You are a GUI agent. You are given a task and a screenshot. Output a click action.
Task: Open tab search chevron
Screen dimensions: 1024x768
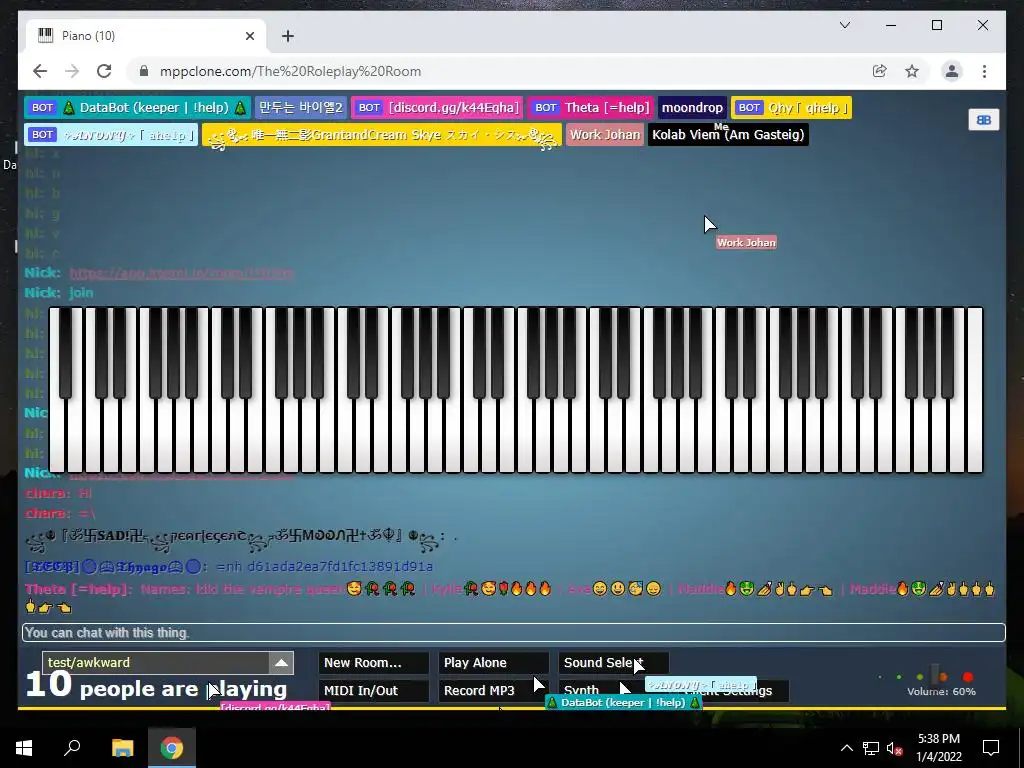(x=845, y=25)
